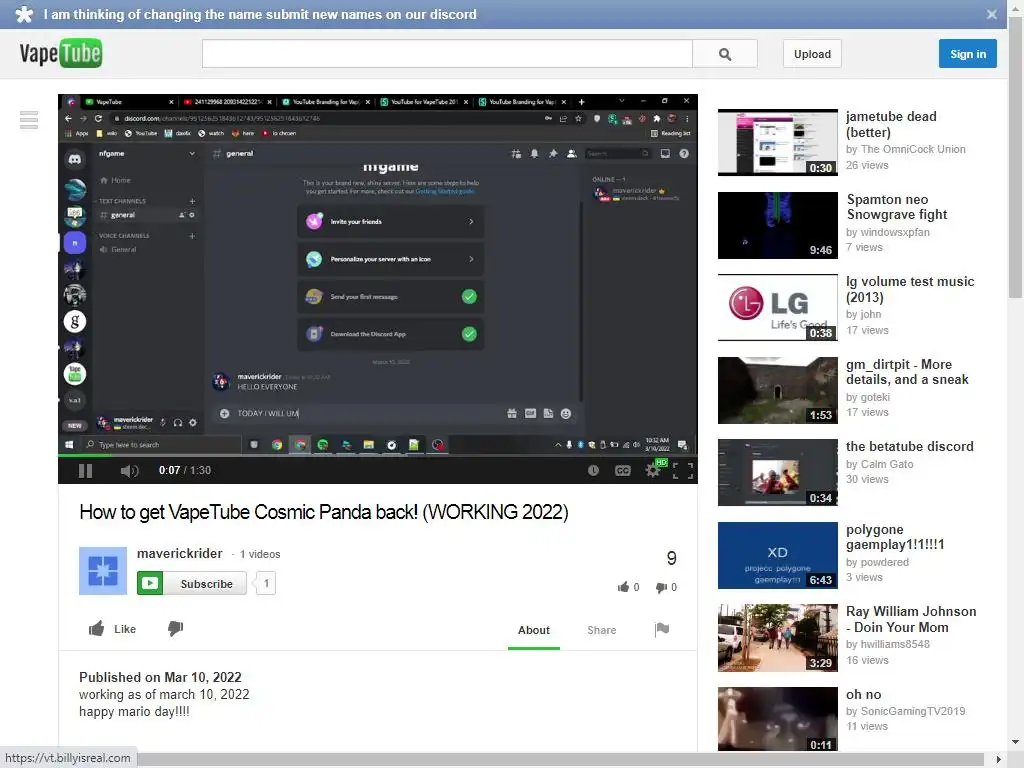The image size is (1024, 768).
Task: Click maverickrider channel avatar
Action: click(x=103, y=571)
